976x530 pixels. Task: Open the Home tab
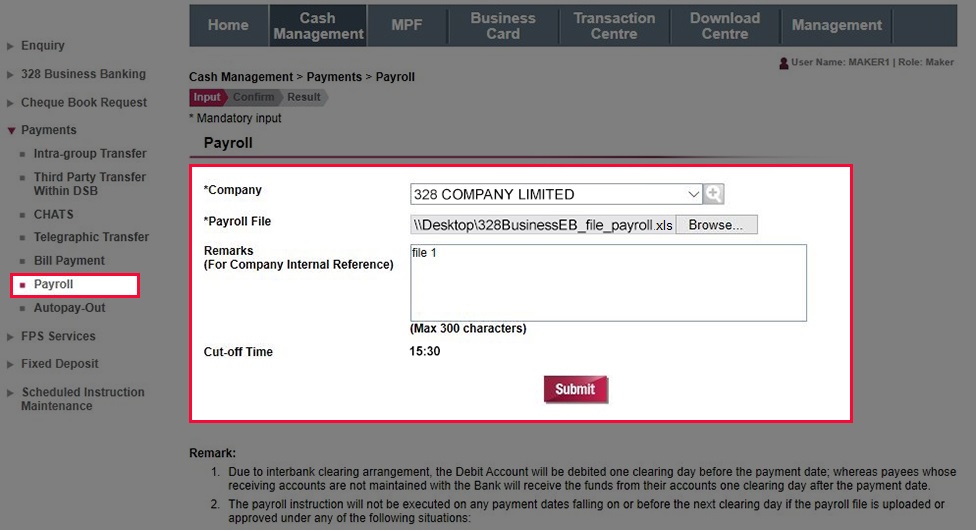pos(228,26)
